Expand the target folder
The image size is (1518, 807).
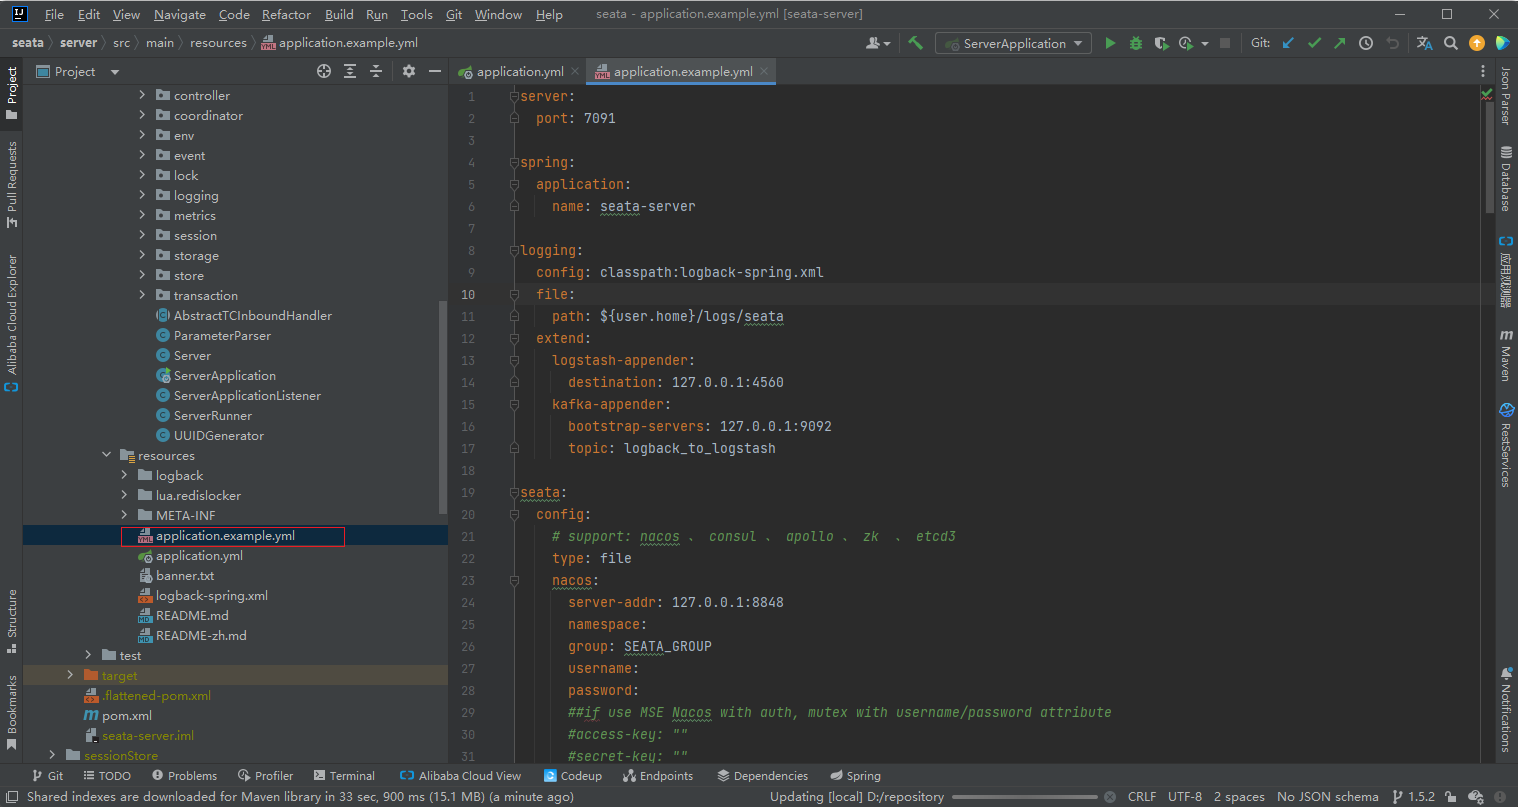(x=70, y=675)
